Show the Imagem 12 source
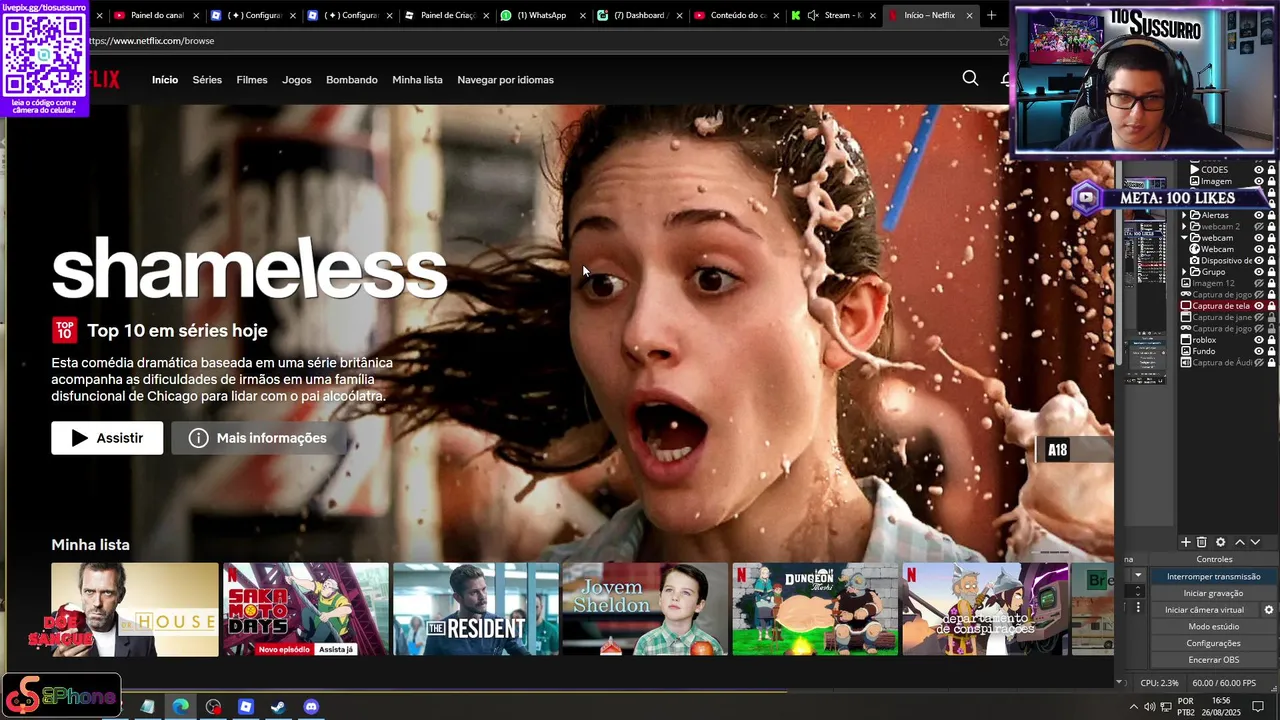This screenshot has width=1280, height=720. [x=1259, y=283]
